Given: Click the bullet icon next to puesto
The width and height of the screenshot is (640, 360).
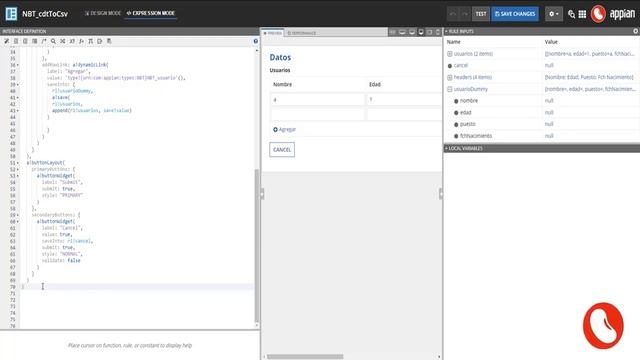Looking at the screenshot, I should pos(456,124).
